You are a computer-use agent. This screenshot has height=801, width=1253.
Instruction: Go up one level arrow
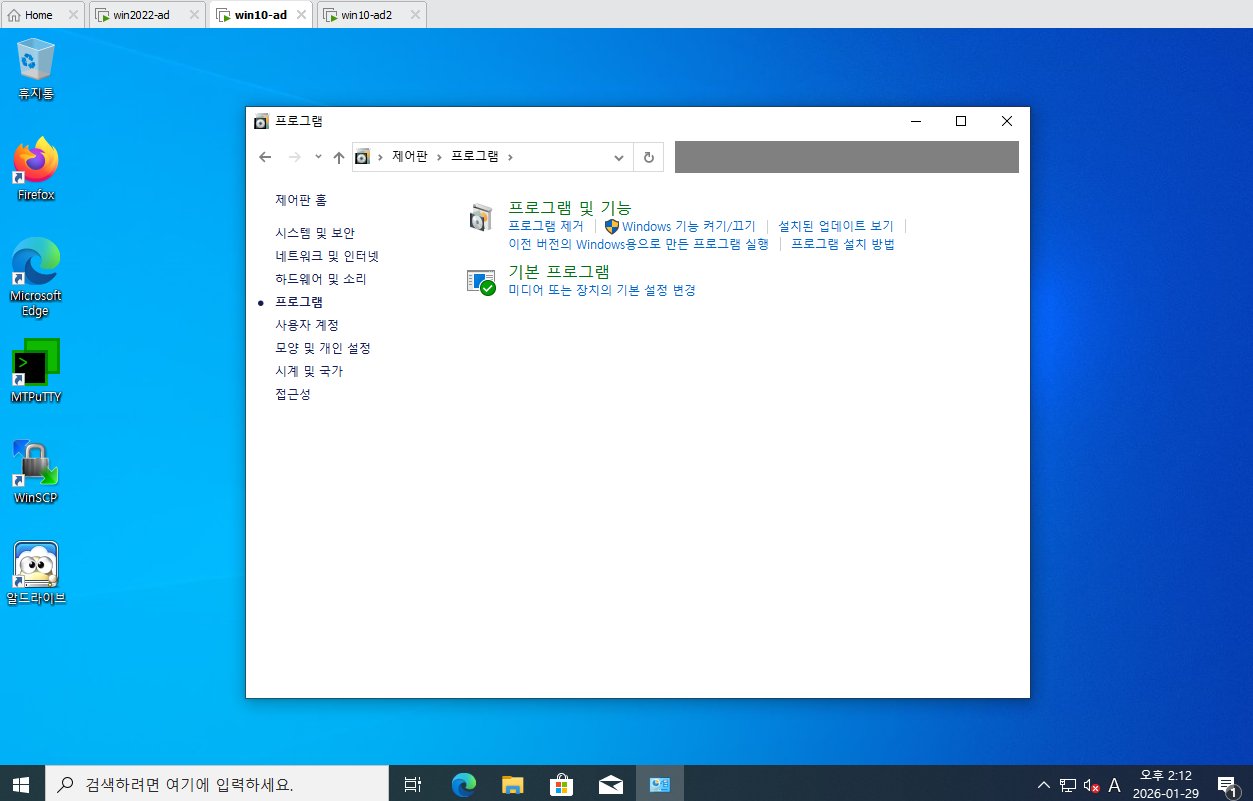click(x=339, y=157)
